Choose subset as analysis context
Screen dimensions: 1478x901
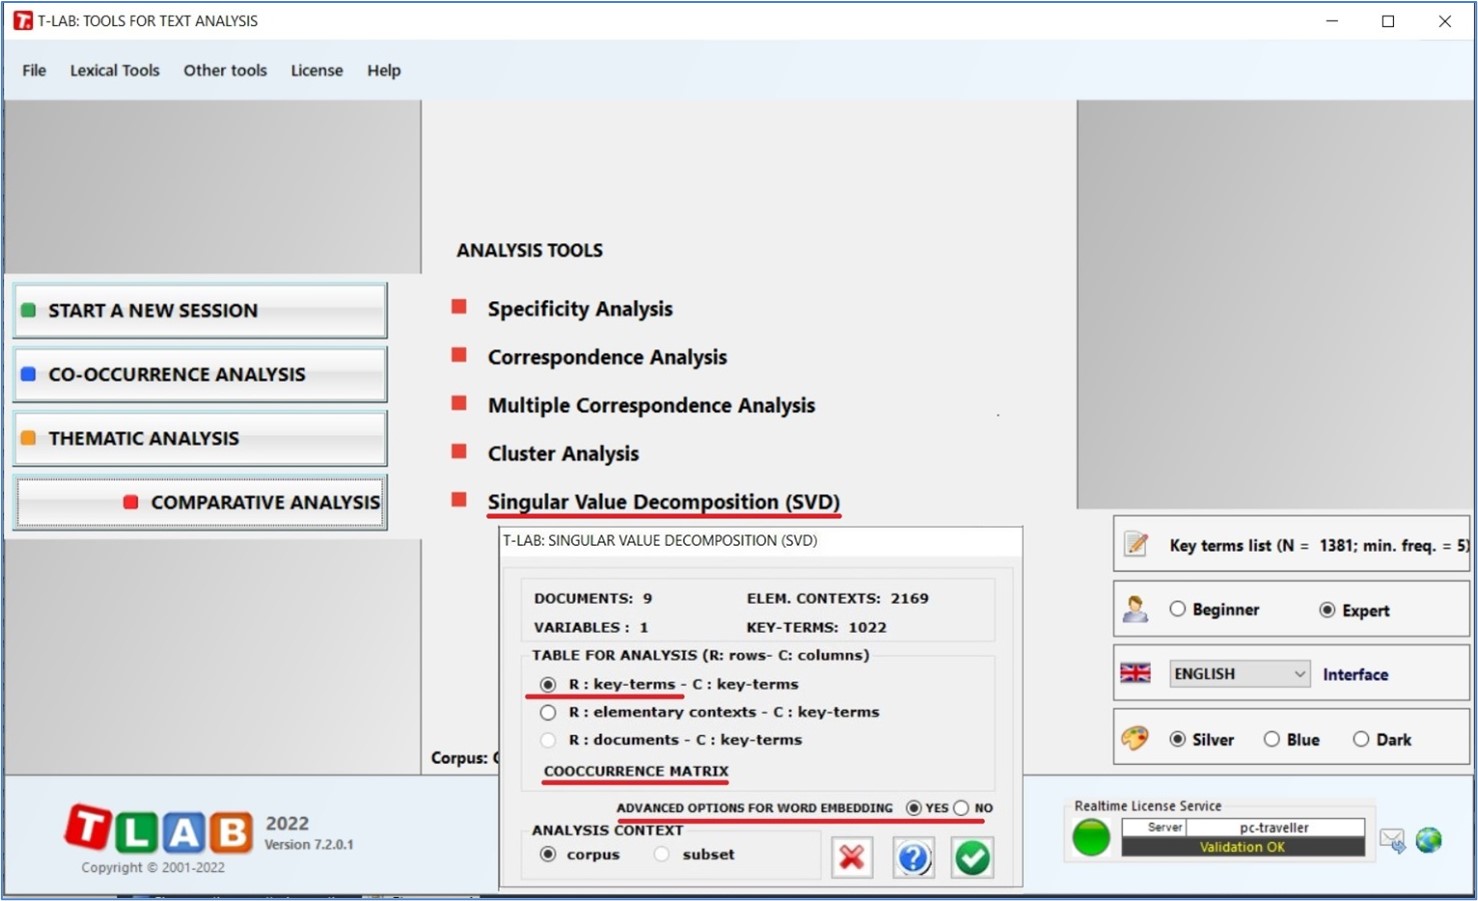[x=662, y=854]
